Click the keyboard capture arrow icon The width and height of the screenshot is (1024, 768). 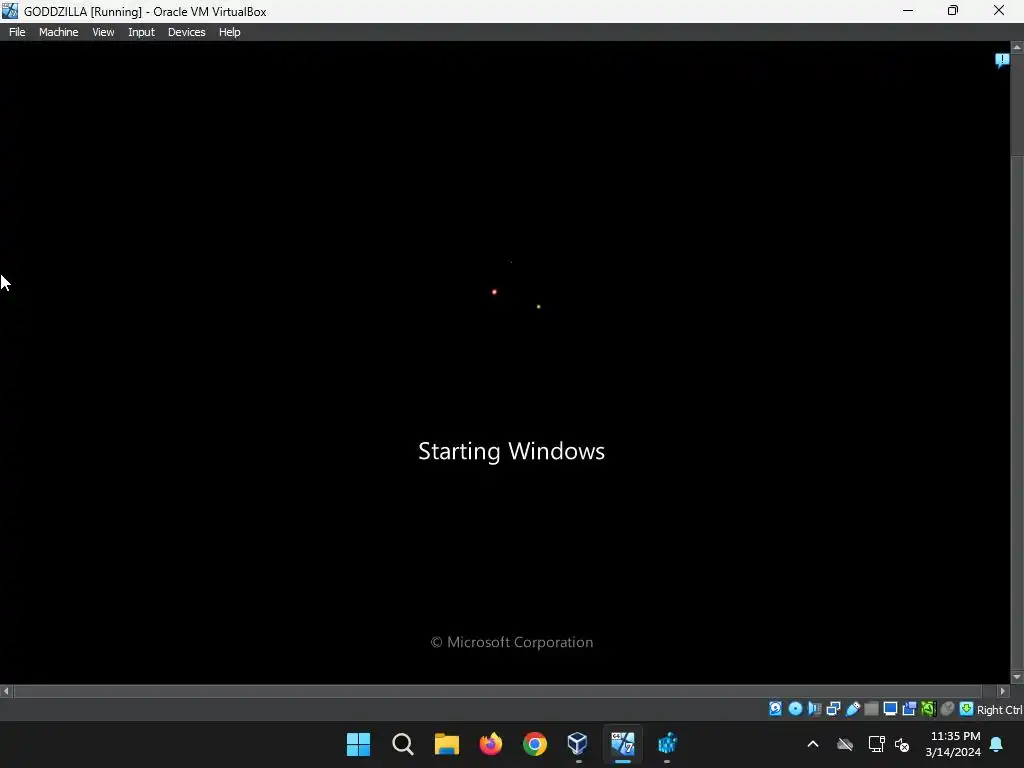[x=967, y=709]
